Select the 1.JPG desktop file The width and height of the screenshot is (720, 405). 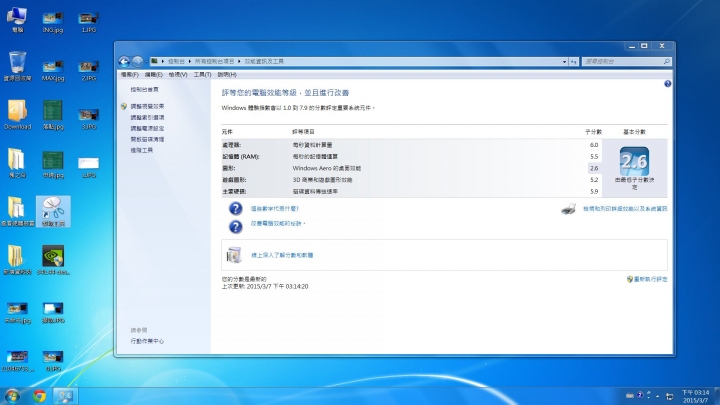[89, 22]
